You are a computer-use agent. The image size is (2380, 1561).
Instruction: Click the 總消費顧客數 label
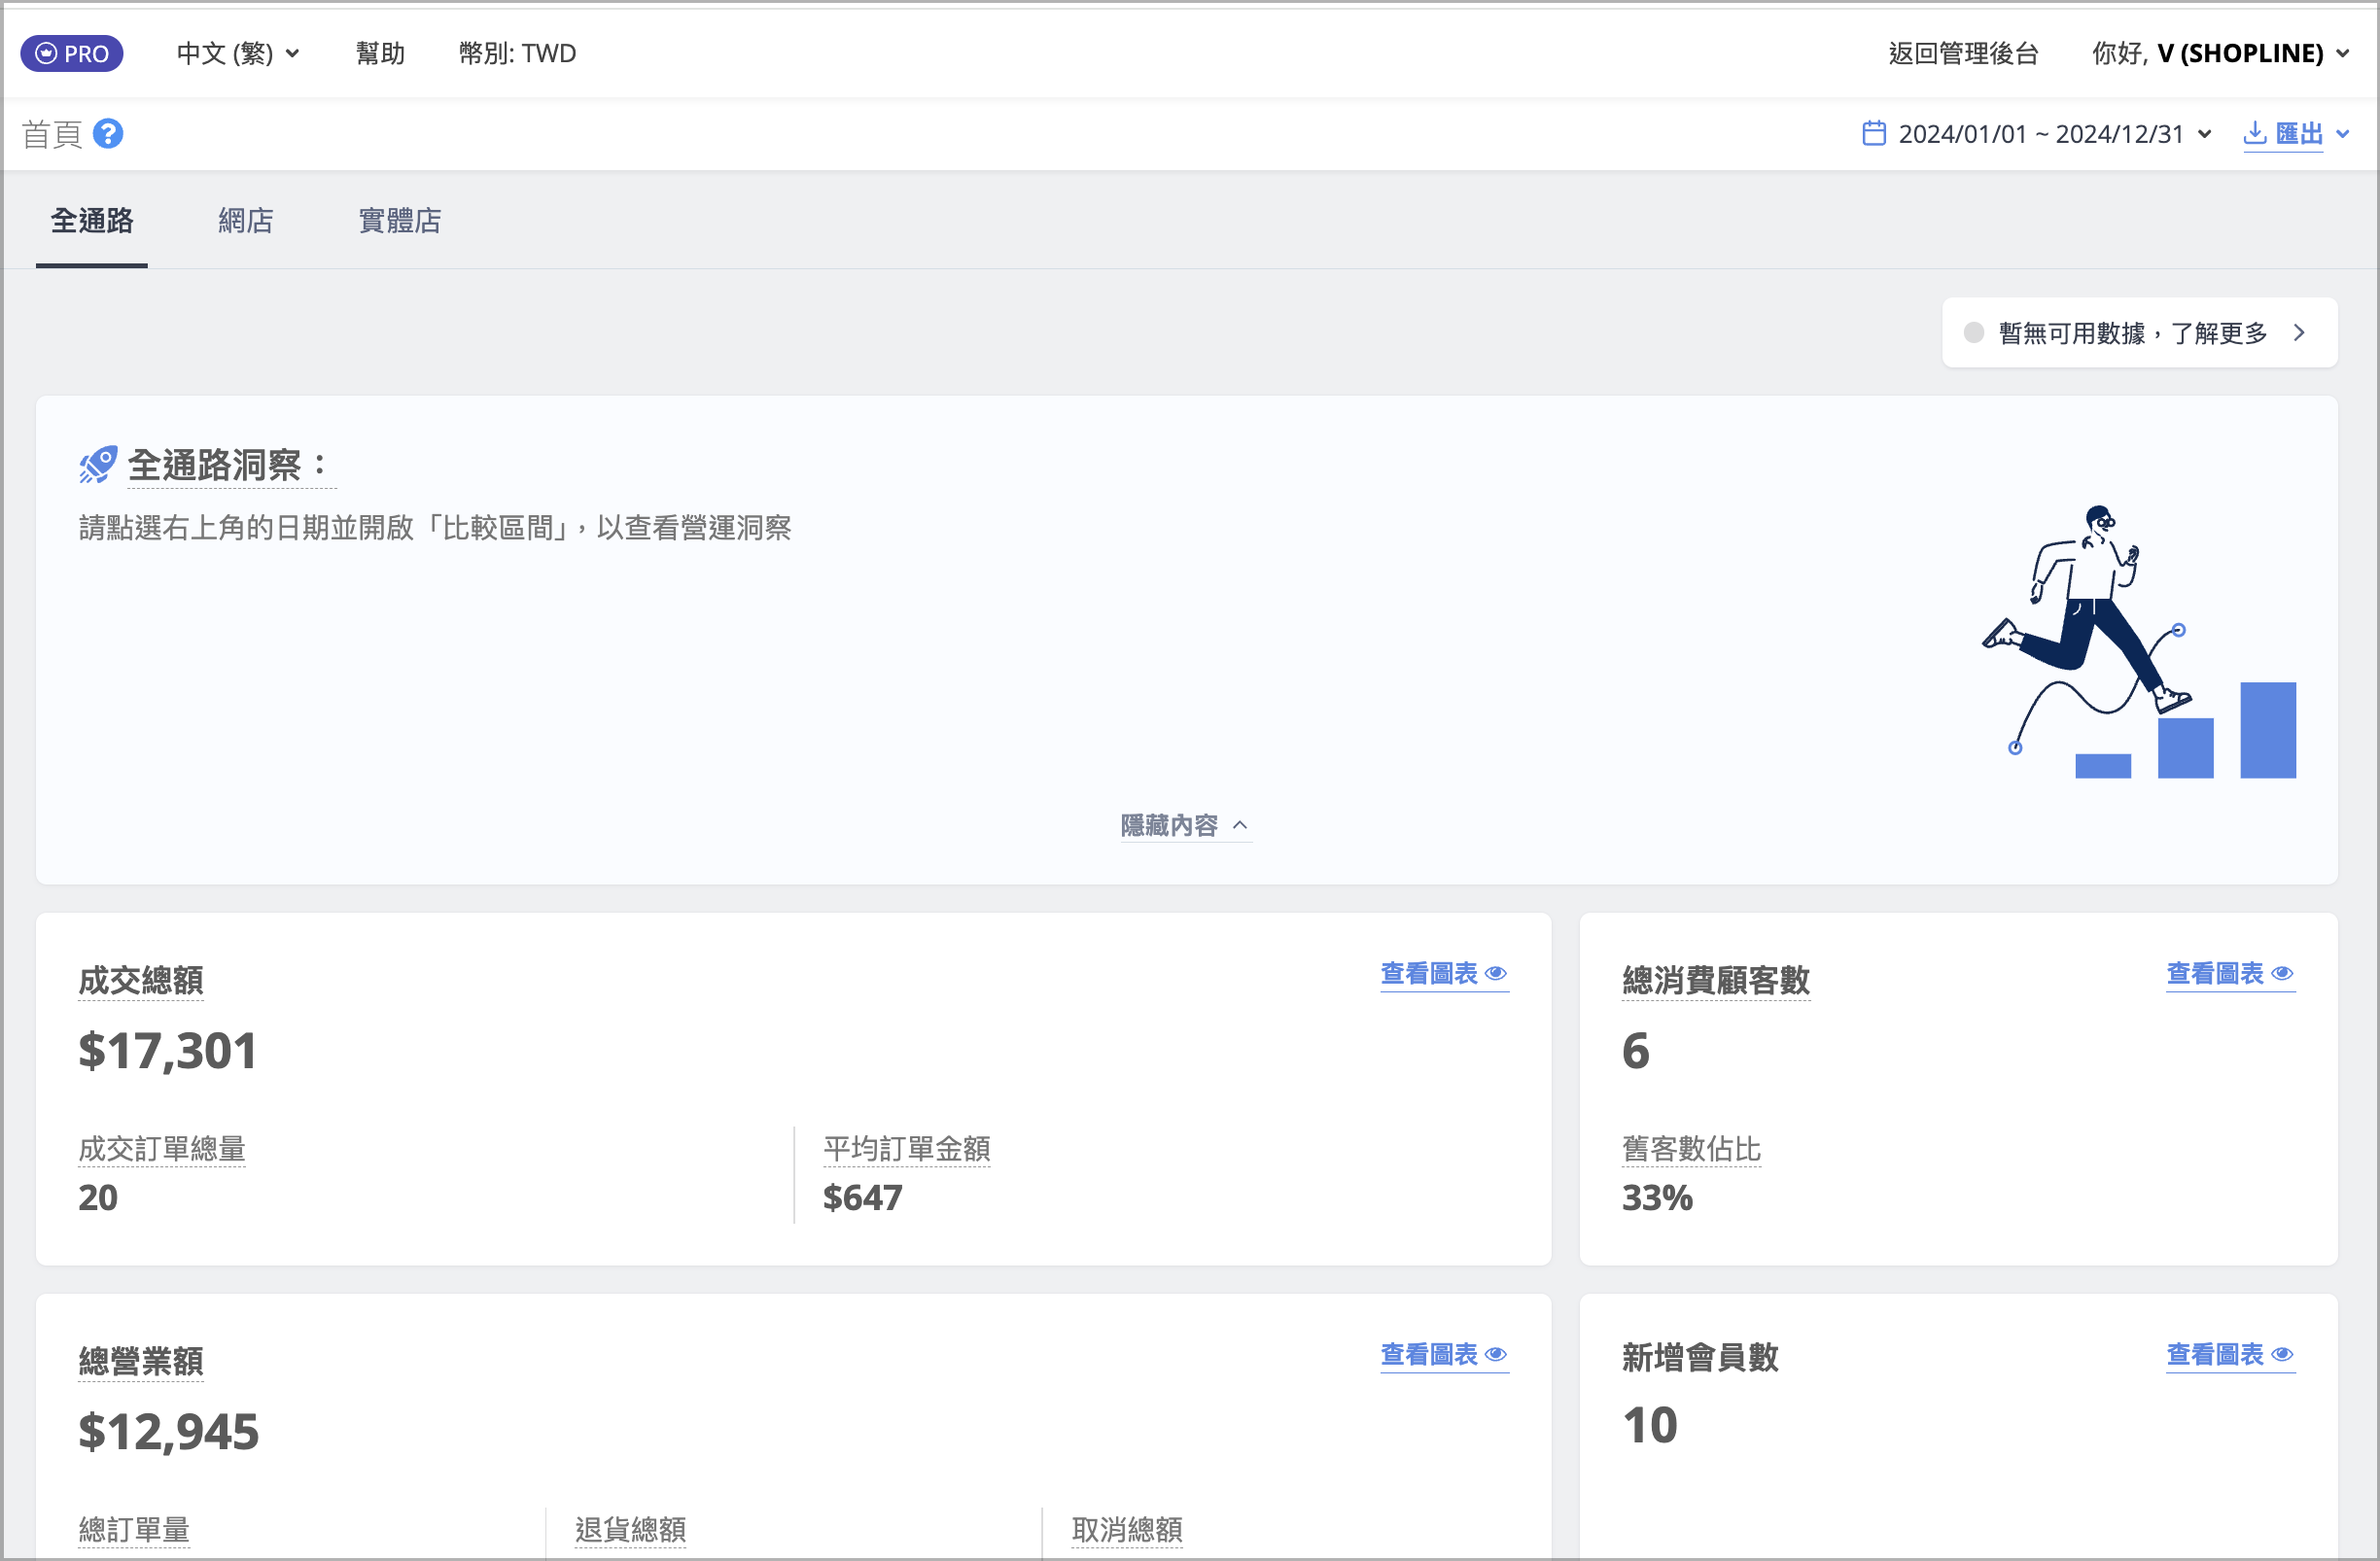click(1716, 980)
